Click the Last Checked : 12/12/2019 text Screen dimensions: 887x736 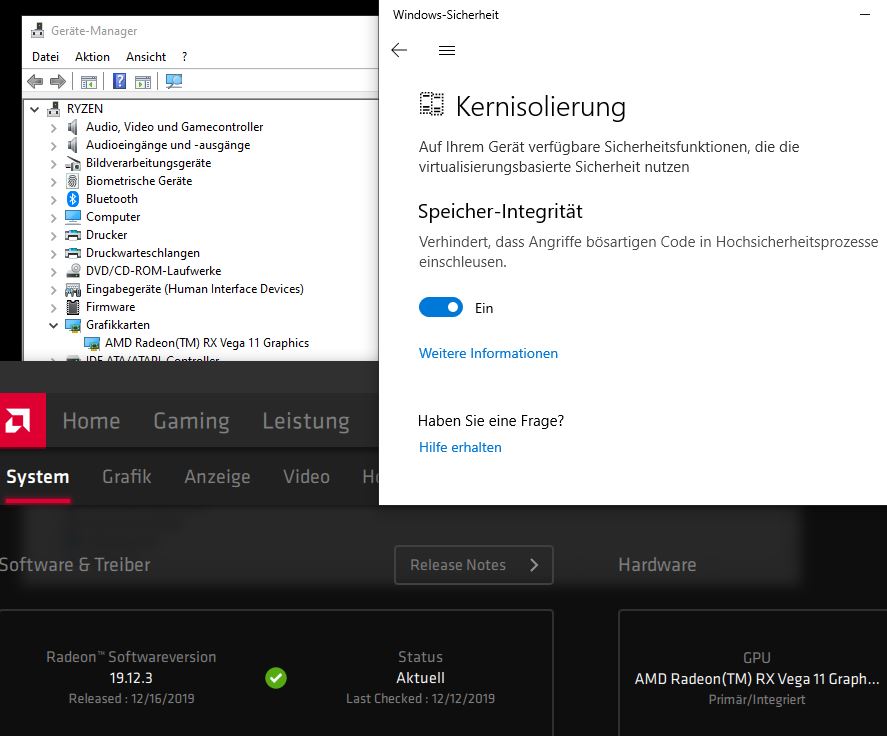coord(420,699)
